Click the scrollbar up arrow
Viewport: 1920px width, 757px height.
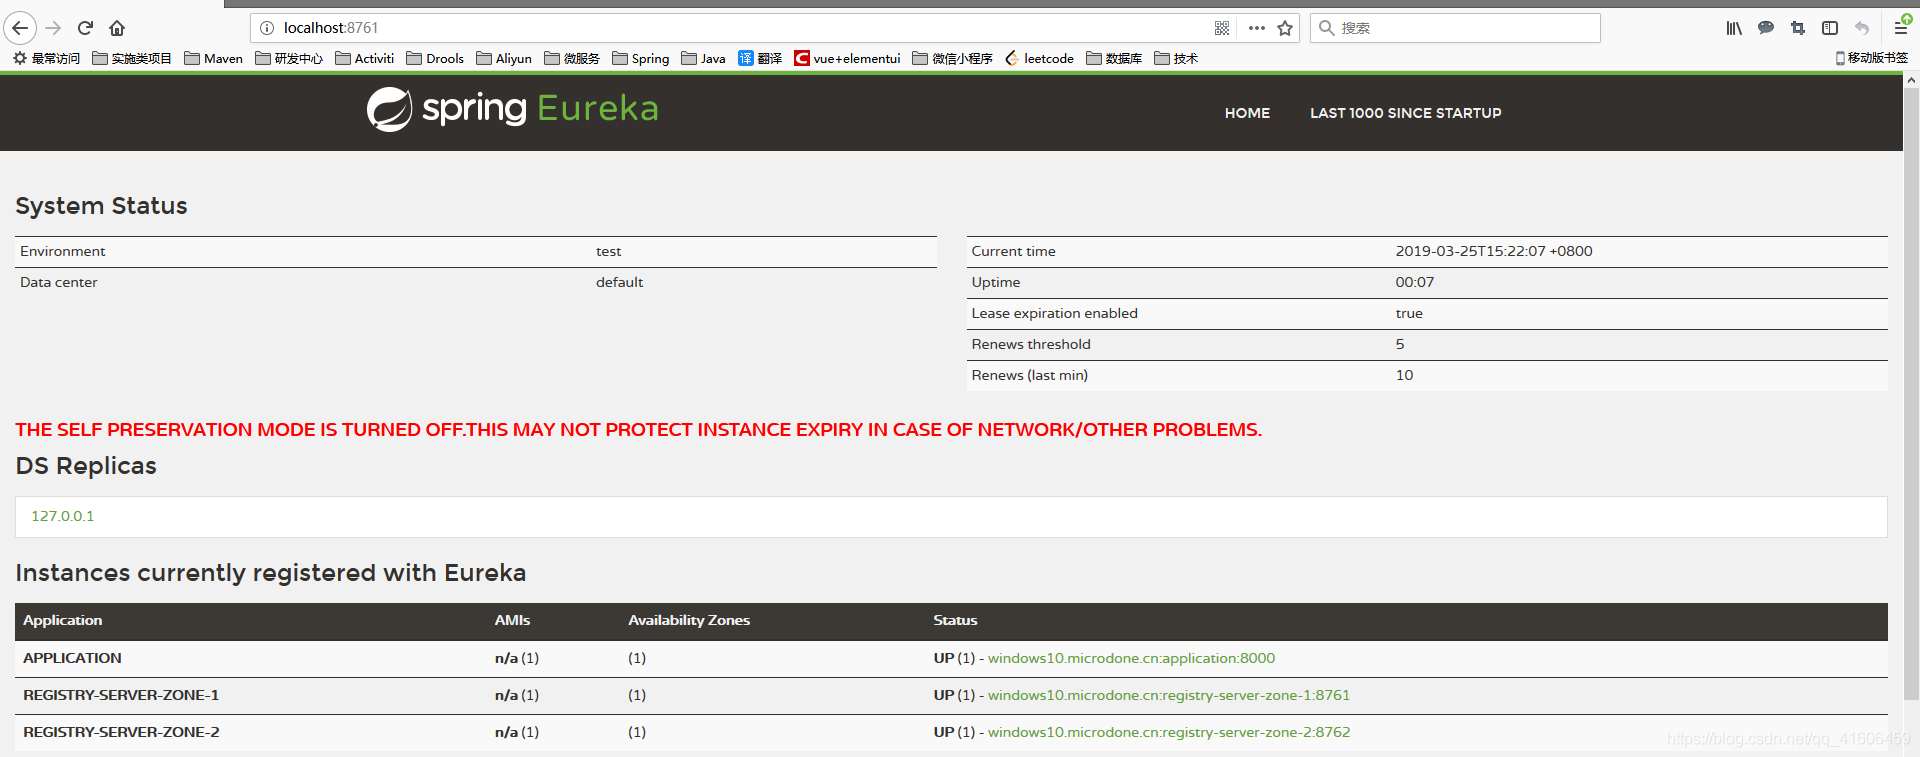[1911, 80]
